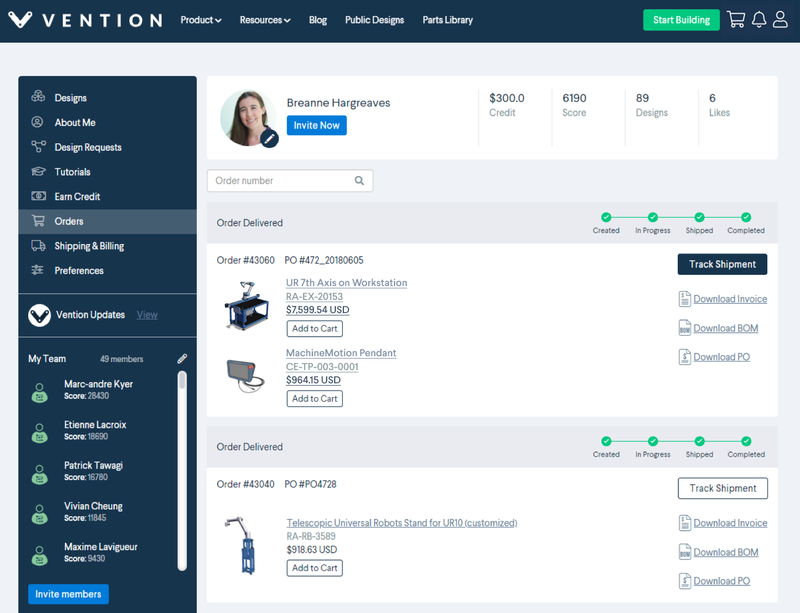The image size is (800, 613).
Task: Download Invoice for order #43060
Action: (x=730, y=299)
